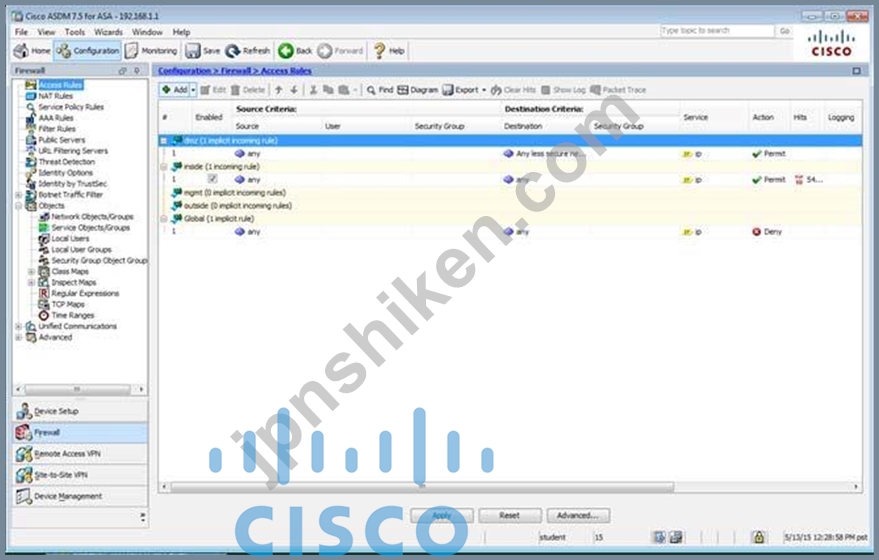Image resolution: width=879 pixels, height=560 pixels.
Task: Expand the Unified Communications node
Action: pyautogui.click(x=18, y=326)
